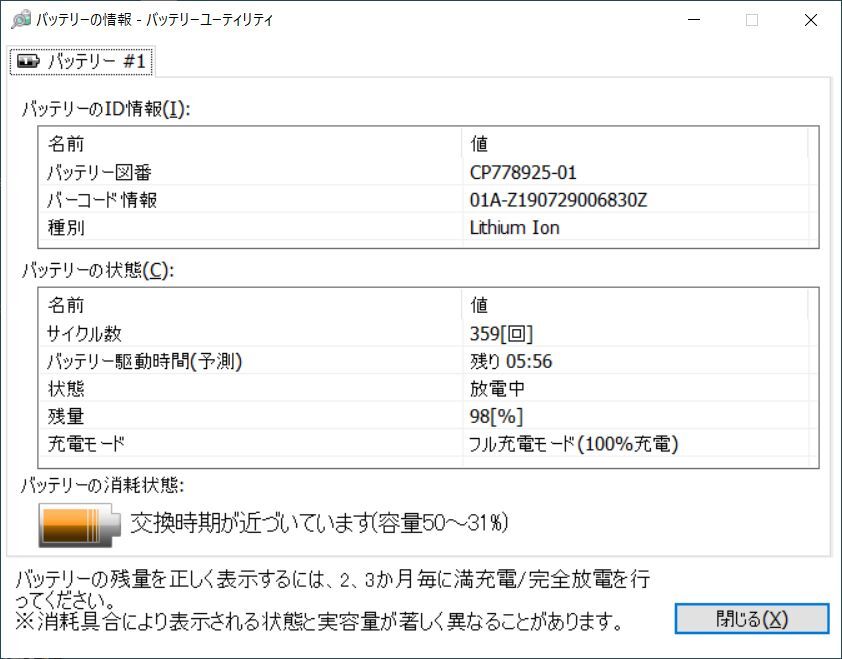Select the 種別 row label
Viewport: 842px width, 659px height.
click(66, 228)
